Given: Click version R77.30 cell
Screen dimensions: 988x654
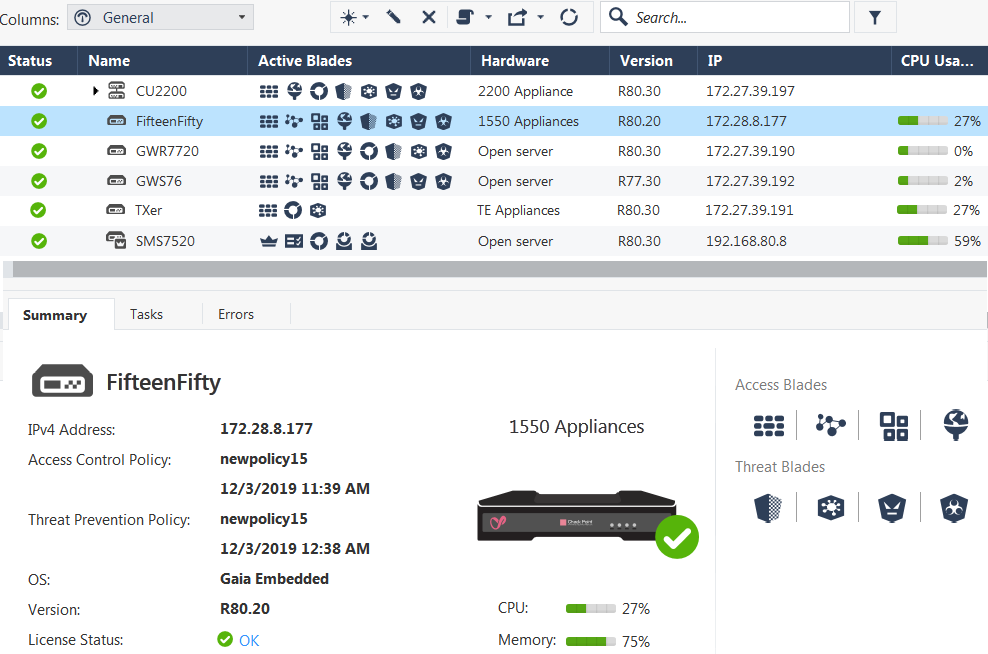Looking at the screenshot, I should pos(639,181).
